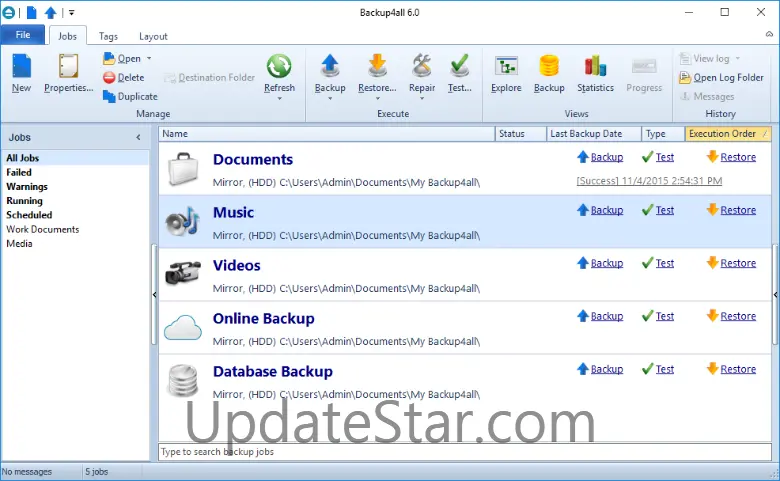
Task: Expand the Open button dropdown arrow
Action: point(149,59)
